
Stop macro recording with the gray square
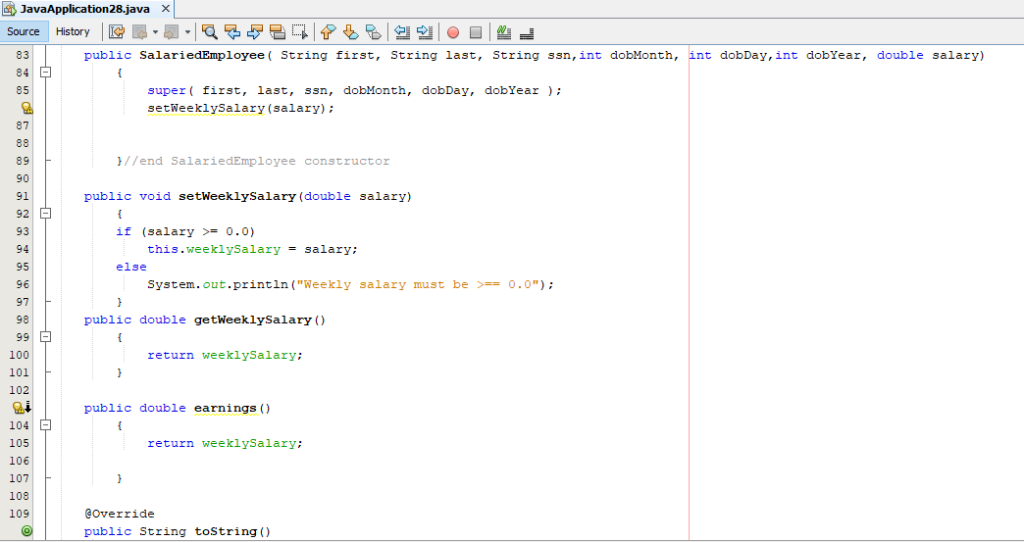coord(475,32)
